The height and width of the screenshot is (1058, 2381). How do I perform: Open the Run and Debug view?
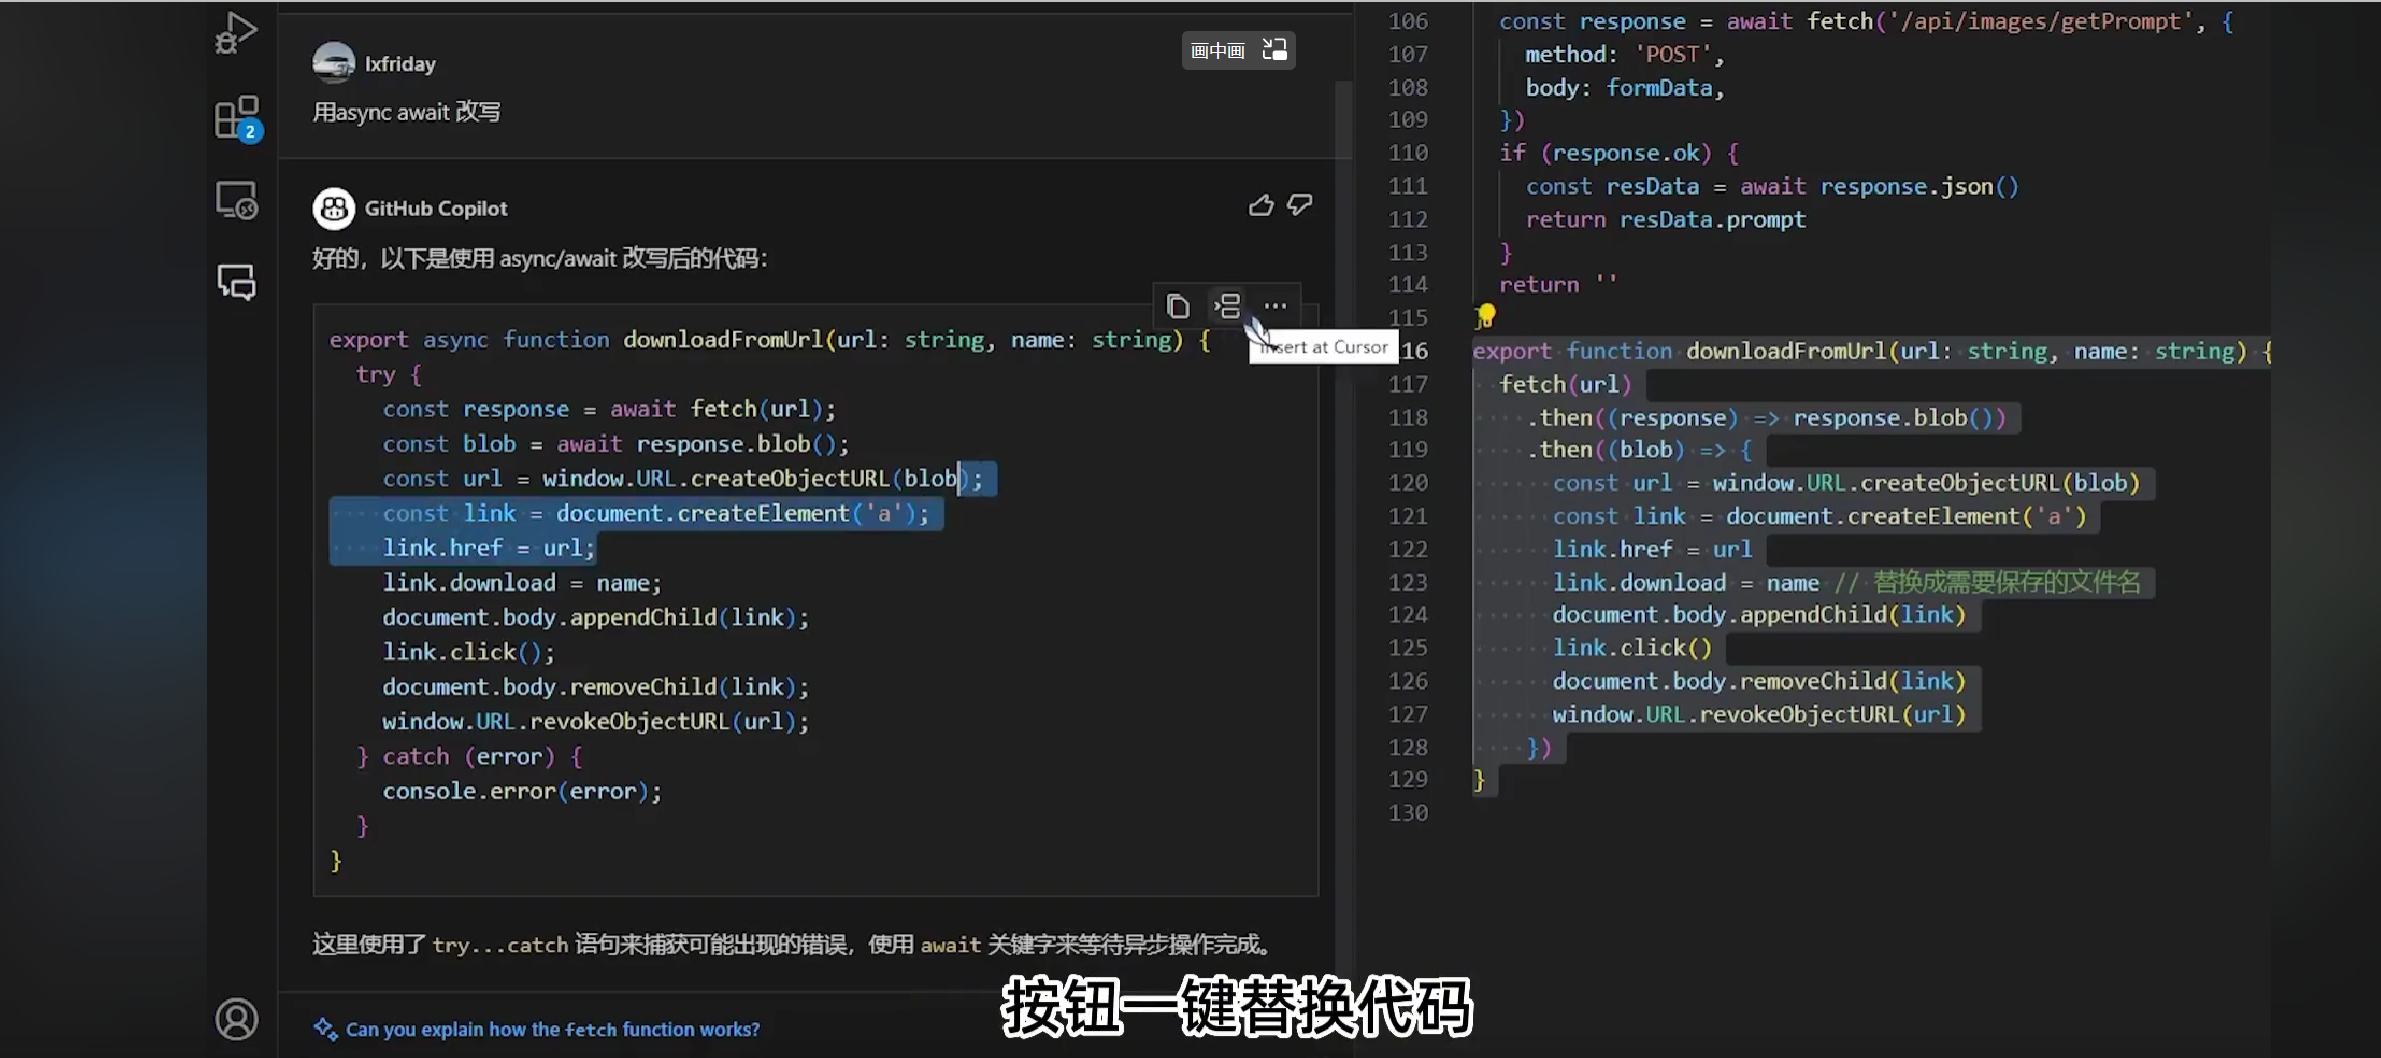click(237, 33)
